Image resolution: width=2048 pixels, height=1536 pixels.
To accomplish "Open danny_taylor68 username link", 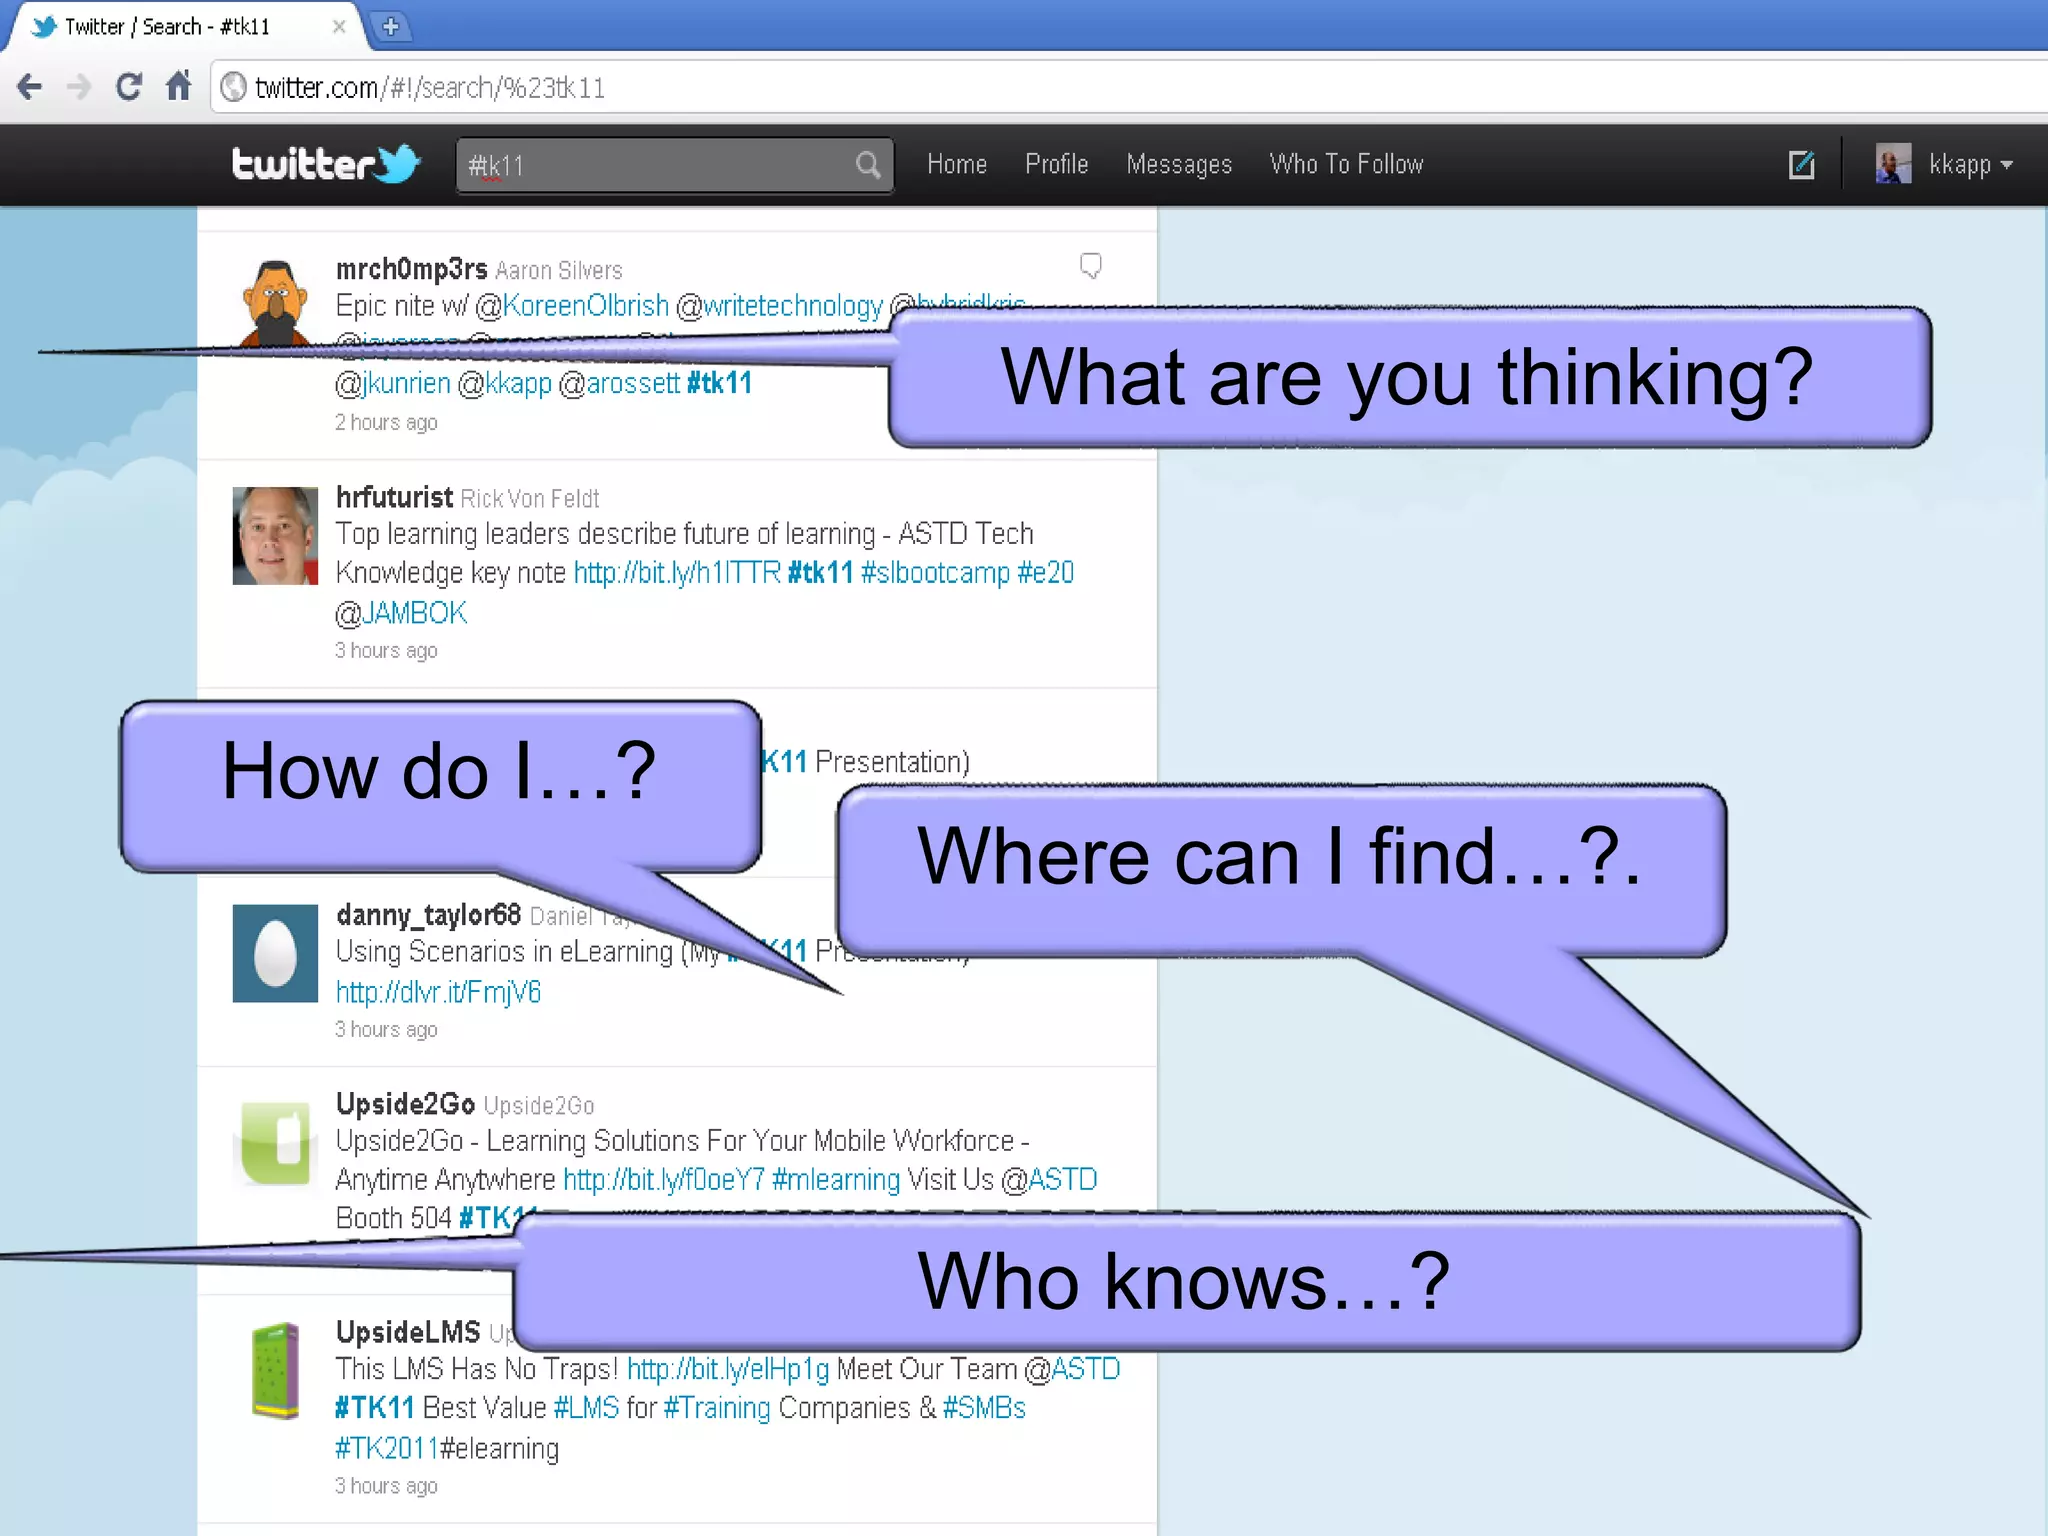I will pyautogui.click(x=428, y=915).
